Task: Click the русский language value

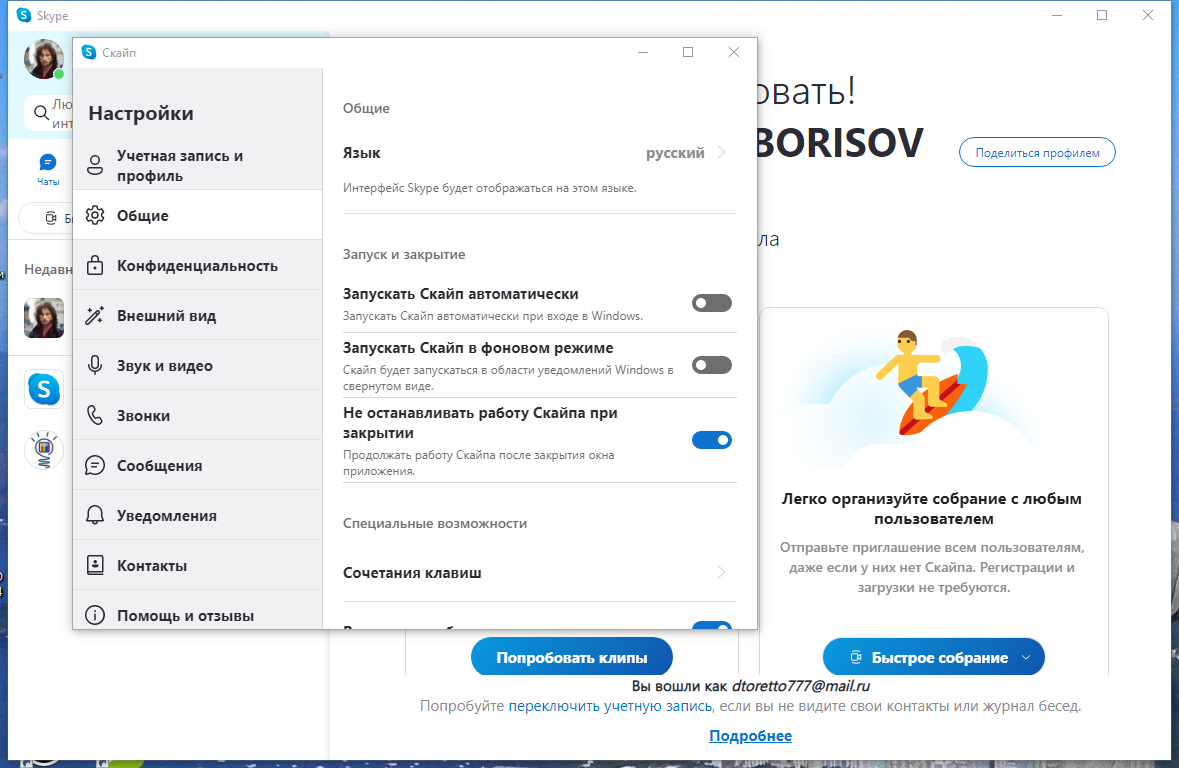Action: pos(675,153)
